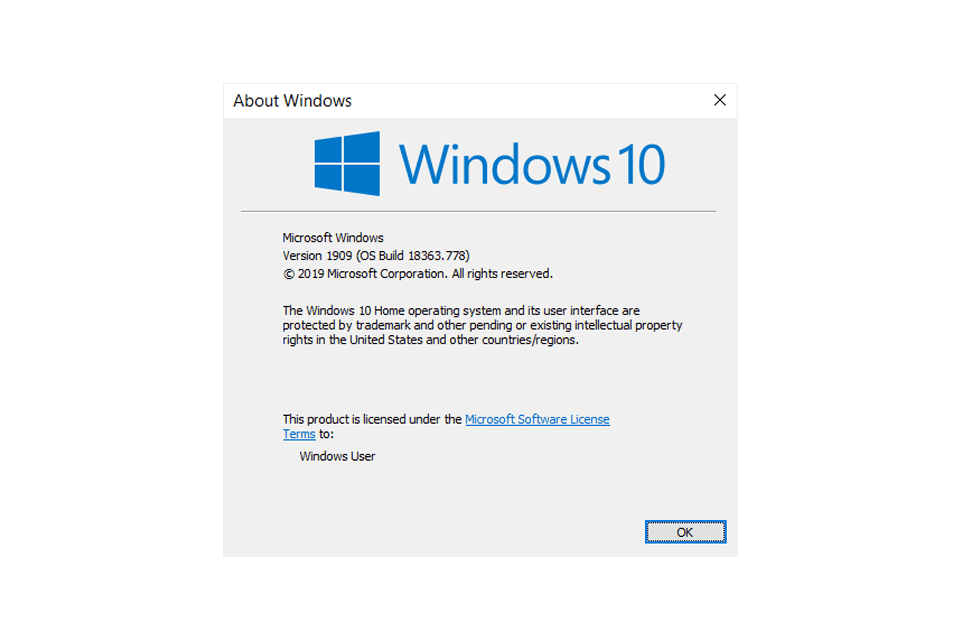Click the underlined Terms link text
This screenshot has height=640, width=960.
pyautogui.click(x=299, y=434)
